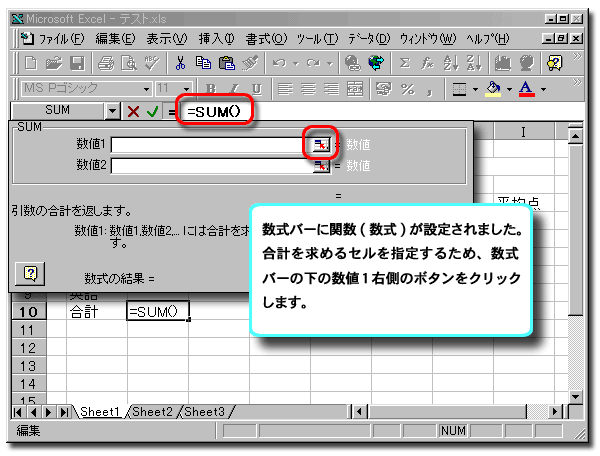Click the vertical scrollbar down arrow

click(575, 396)
